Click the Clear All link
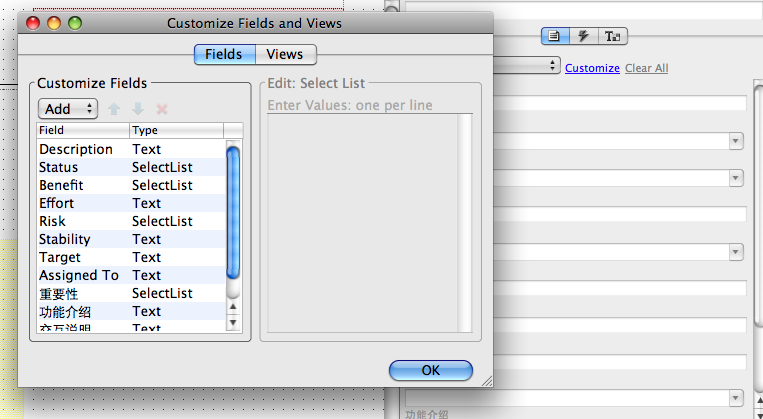Viewport: 763px width, 419px height. tap(646, 68)
